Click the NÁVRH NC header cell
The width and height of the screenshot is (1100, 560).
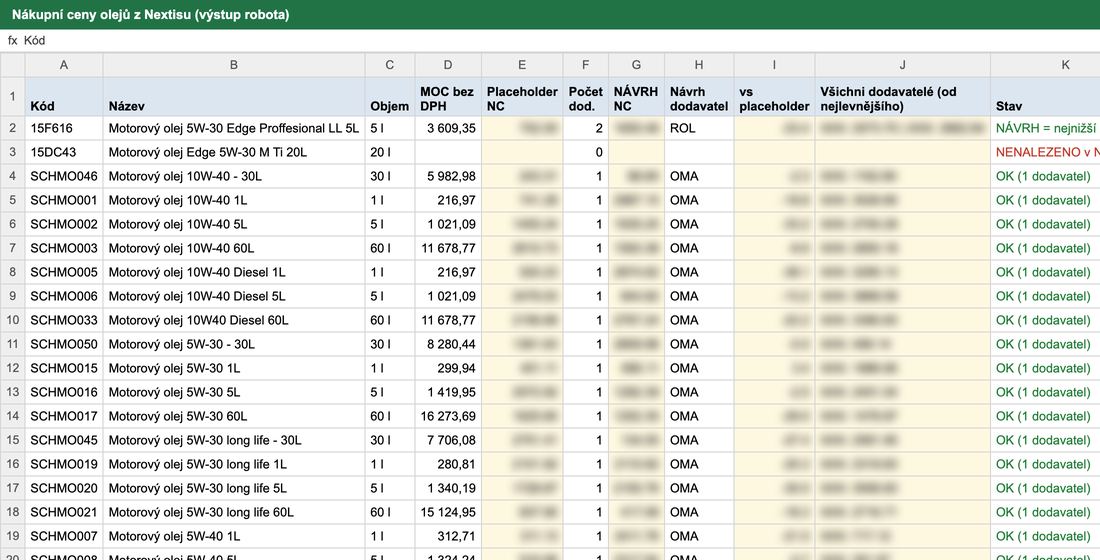(636, 97)
